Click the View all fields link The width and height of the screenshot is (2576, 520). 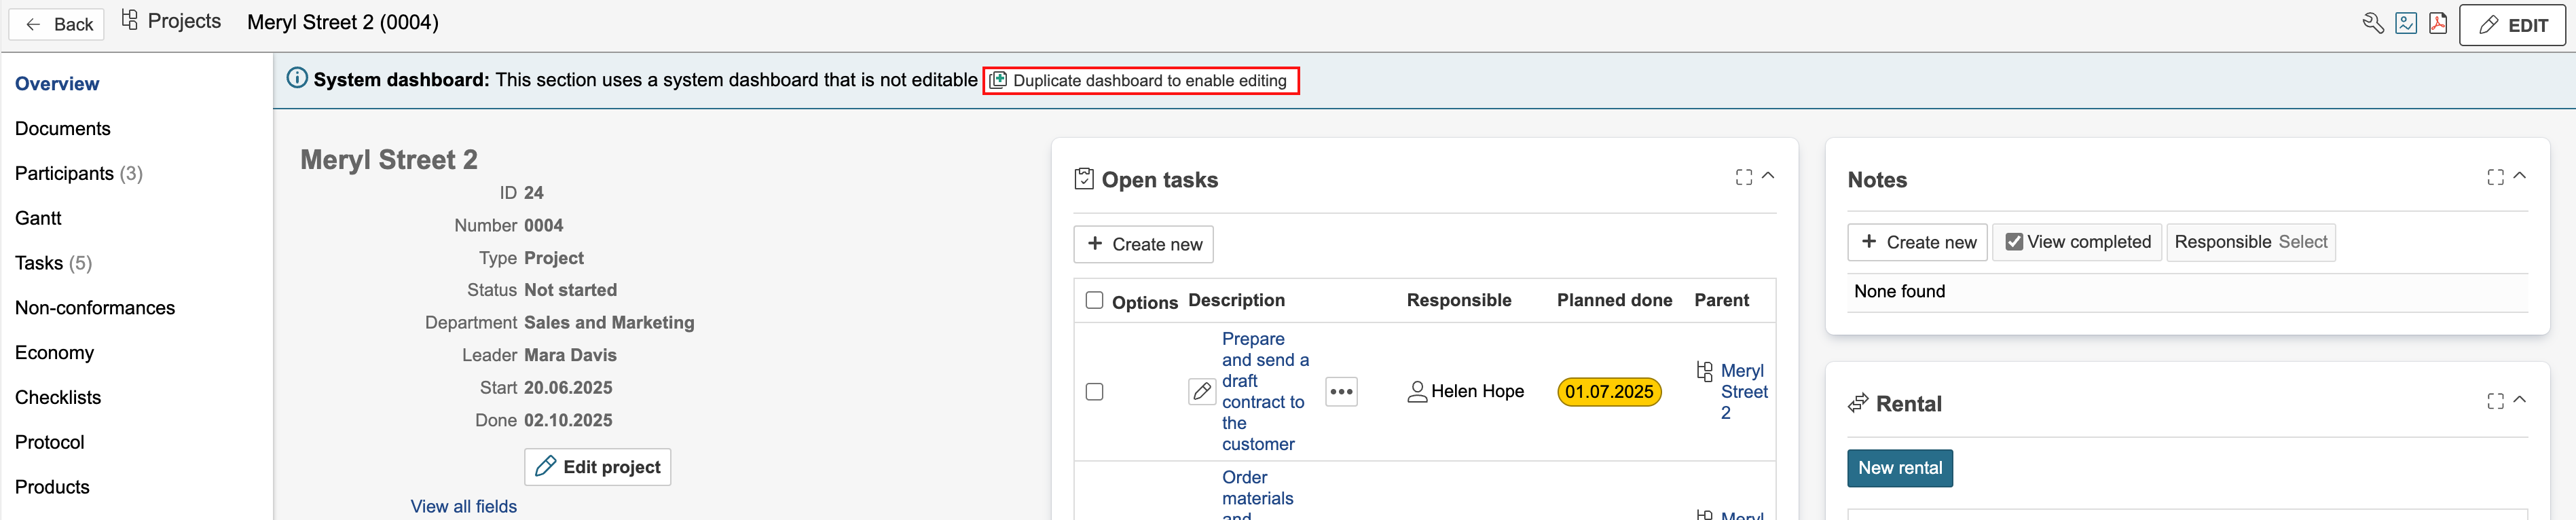tap(463, 506)
